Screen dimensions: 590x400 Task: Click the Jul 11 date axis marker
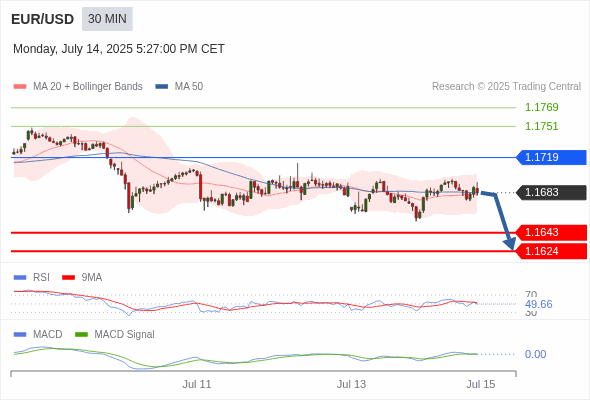click(x=197, y=384)
